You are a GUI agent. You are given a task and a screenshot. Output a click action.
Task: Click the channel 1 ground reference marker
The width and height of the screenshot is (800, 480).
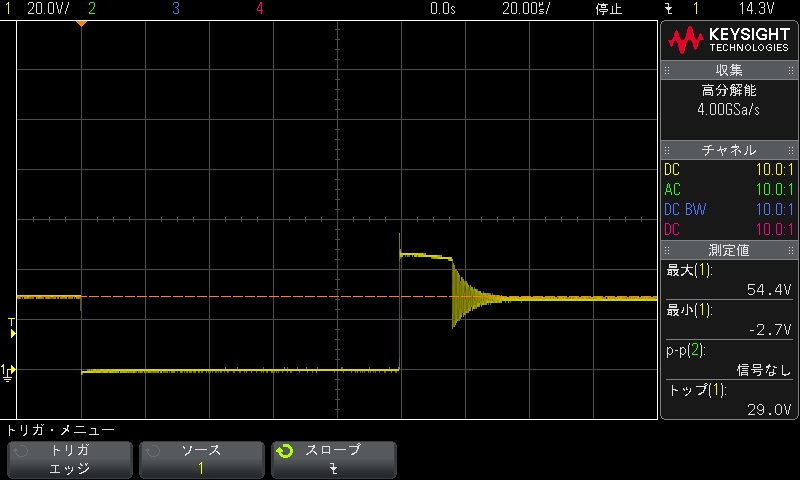tap(8, 370)
